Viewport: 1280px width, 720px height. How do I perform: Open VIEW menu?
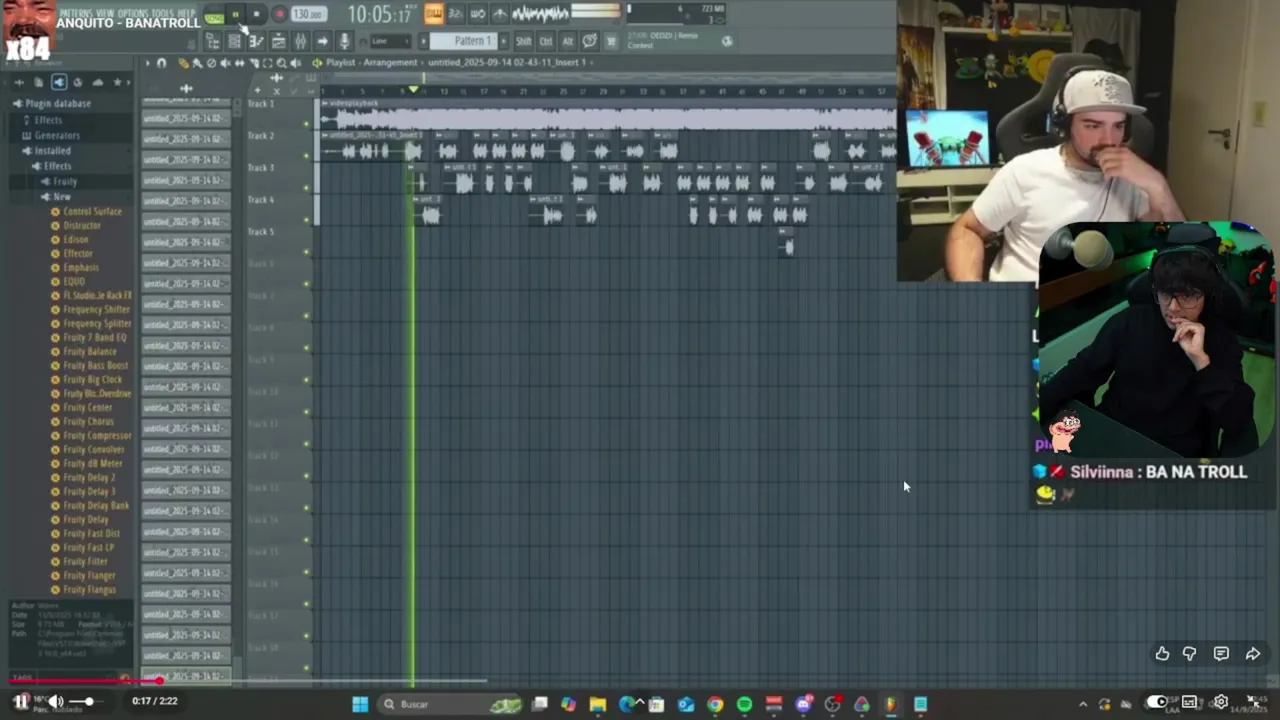(105, 13)
